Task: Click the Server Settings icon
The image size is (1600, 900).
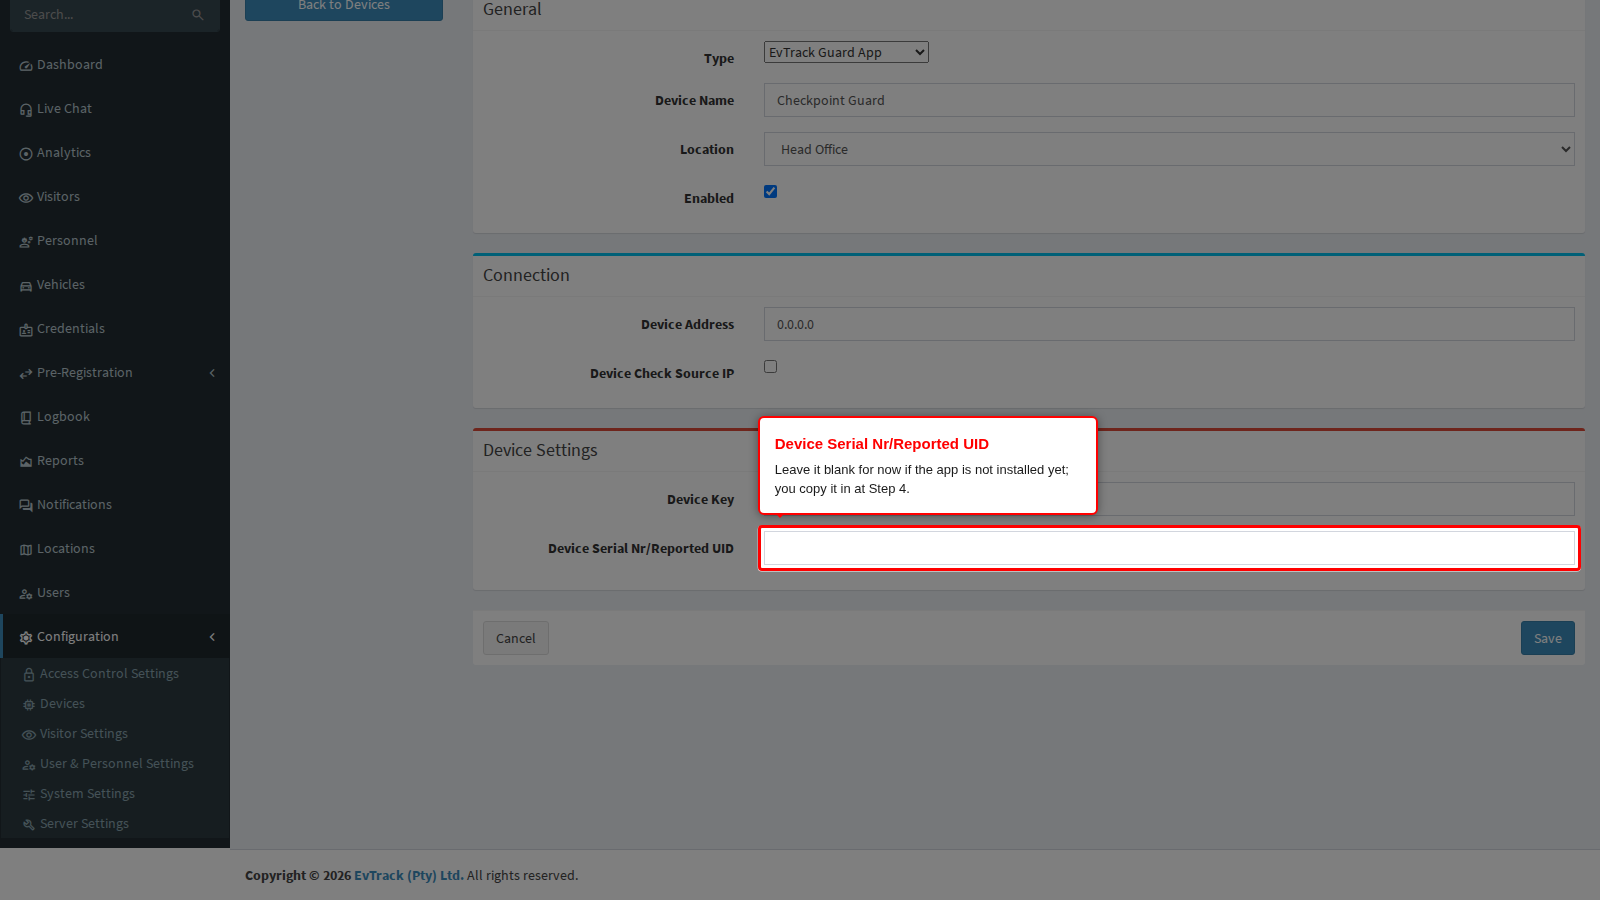Action: click(x=29, y=825)
